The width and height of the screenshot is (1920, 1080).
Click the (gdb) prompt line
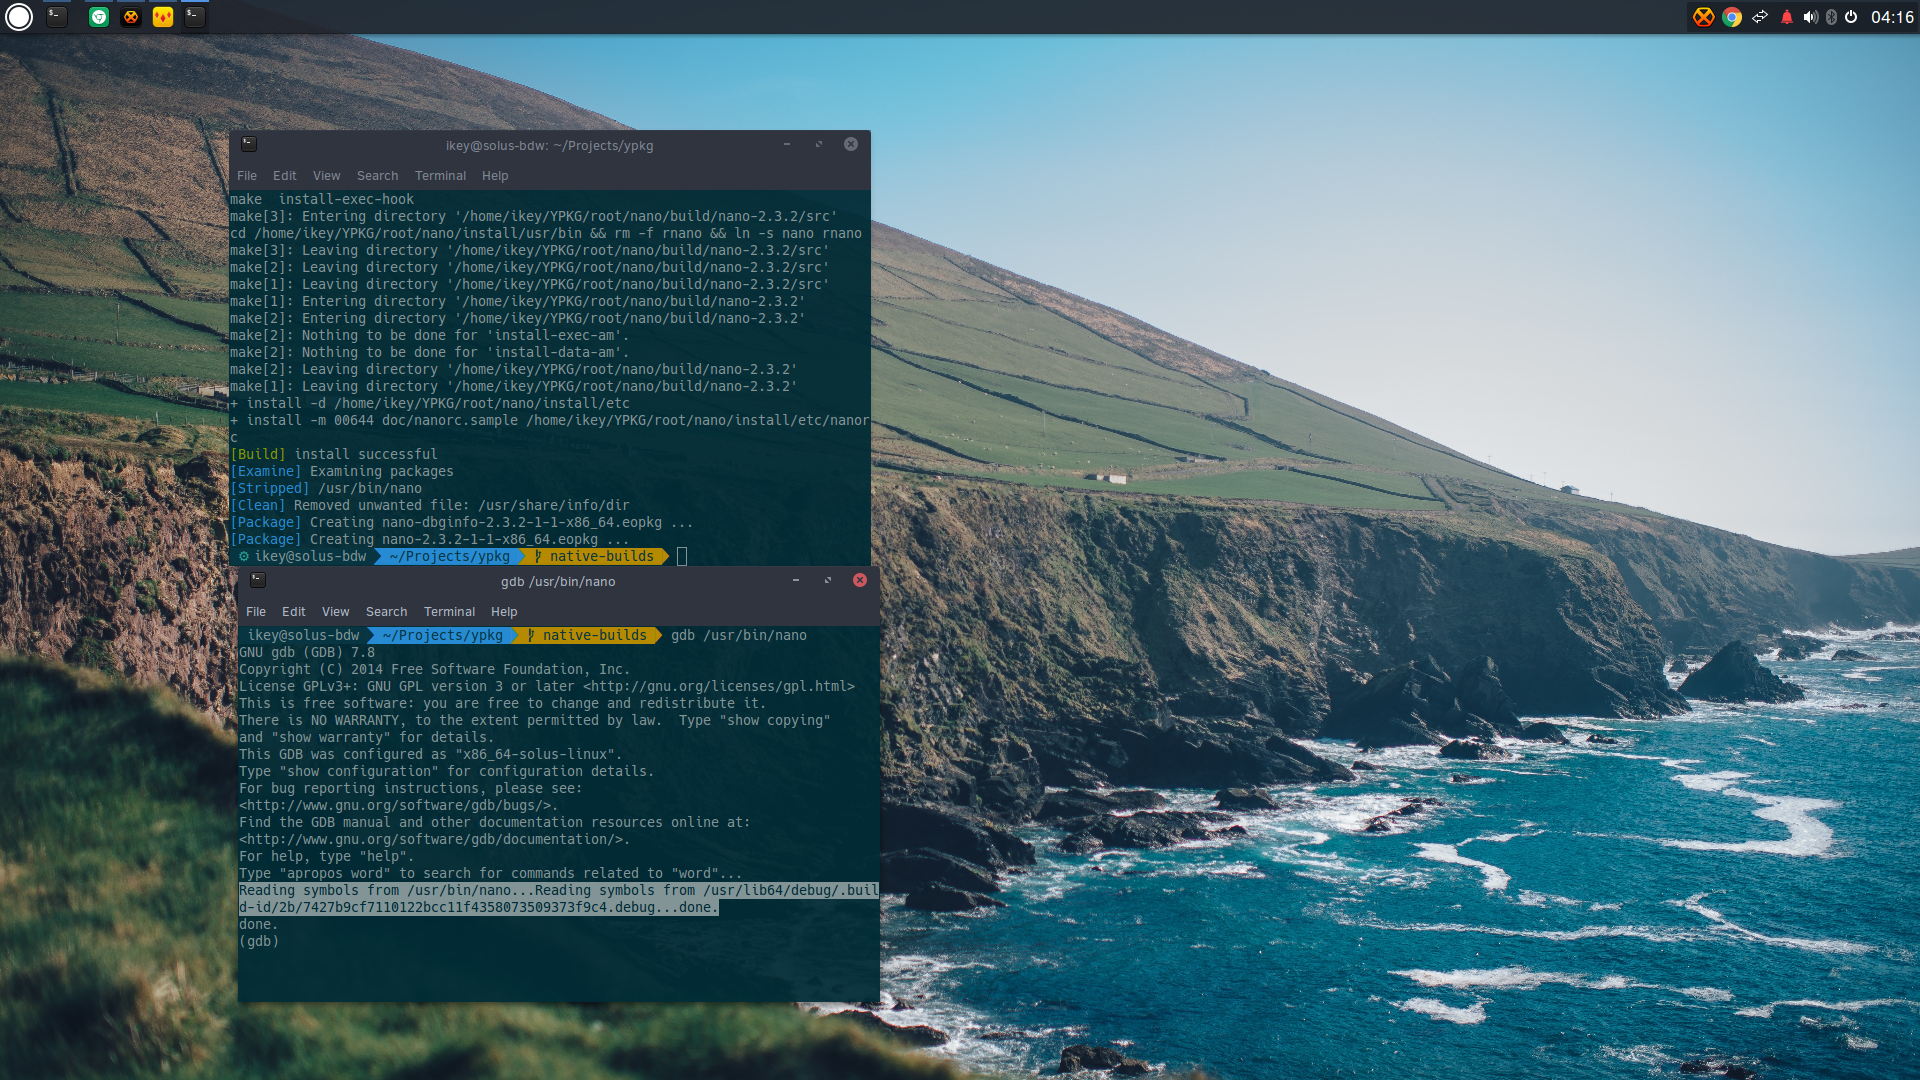coord(259,942)
